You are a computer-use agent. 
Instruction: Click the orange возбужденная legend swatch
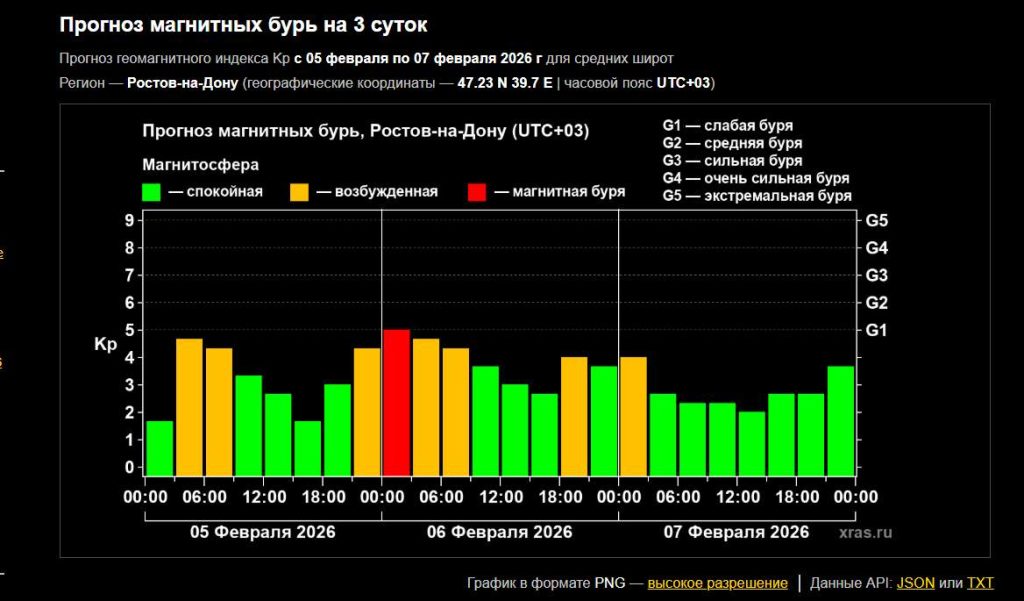tap(299, 192)
